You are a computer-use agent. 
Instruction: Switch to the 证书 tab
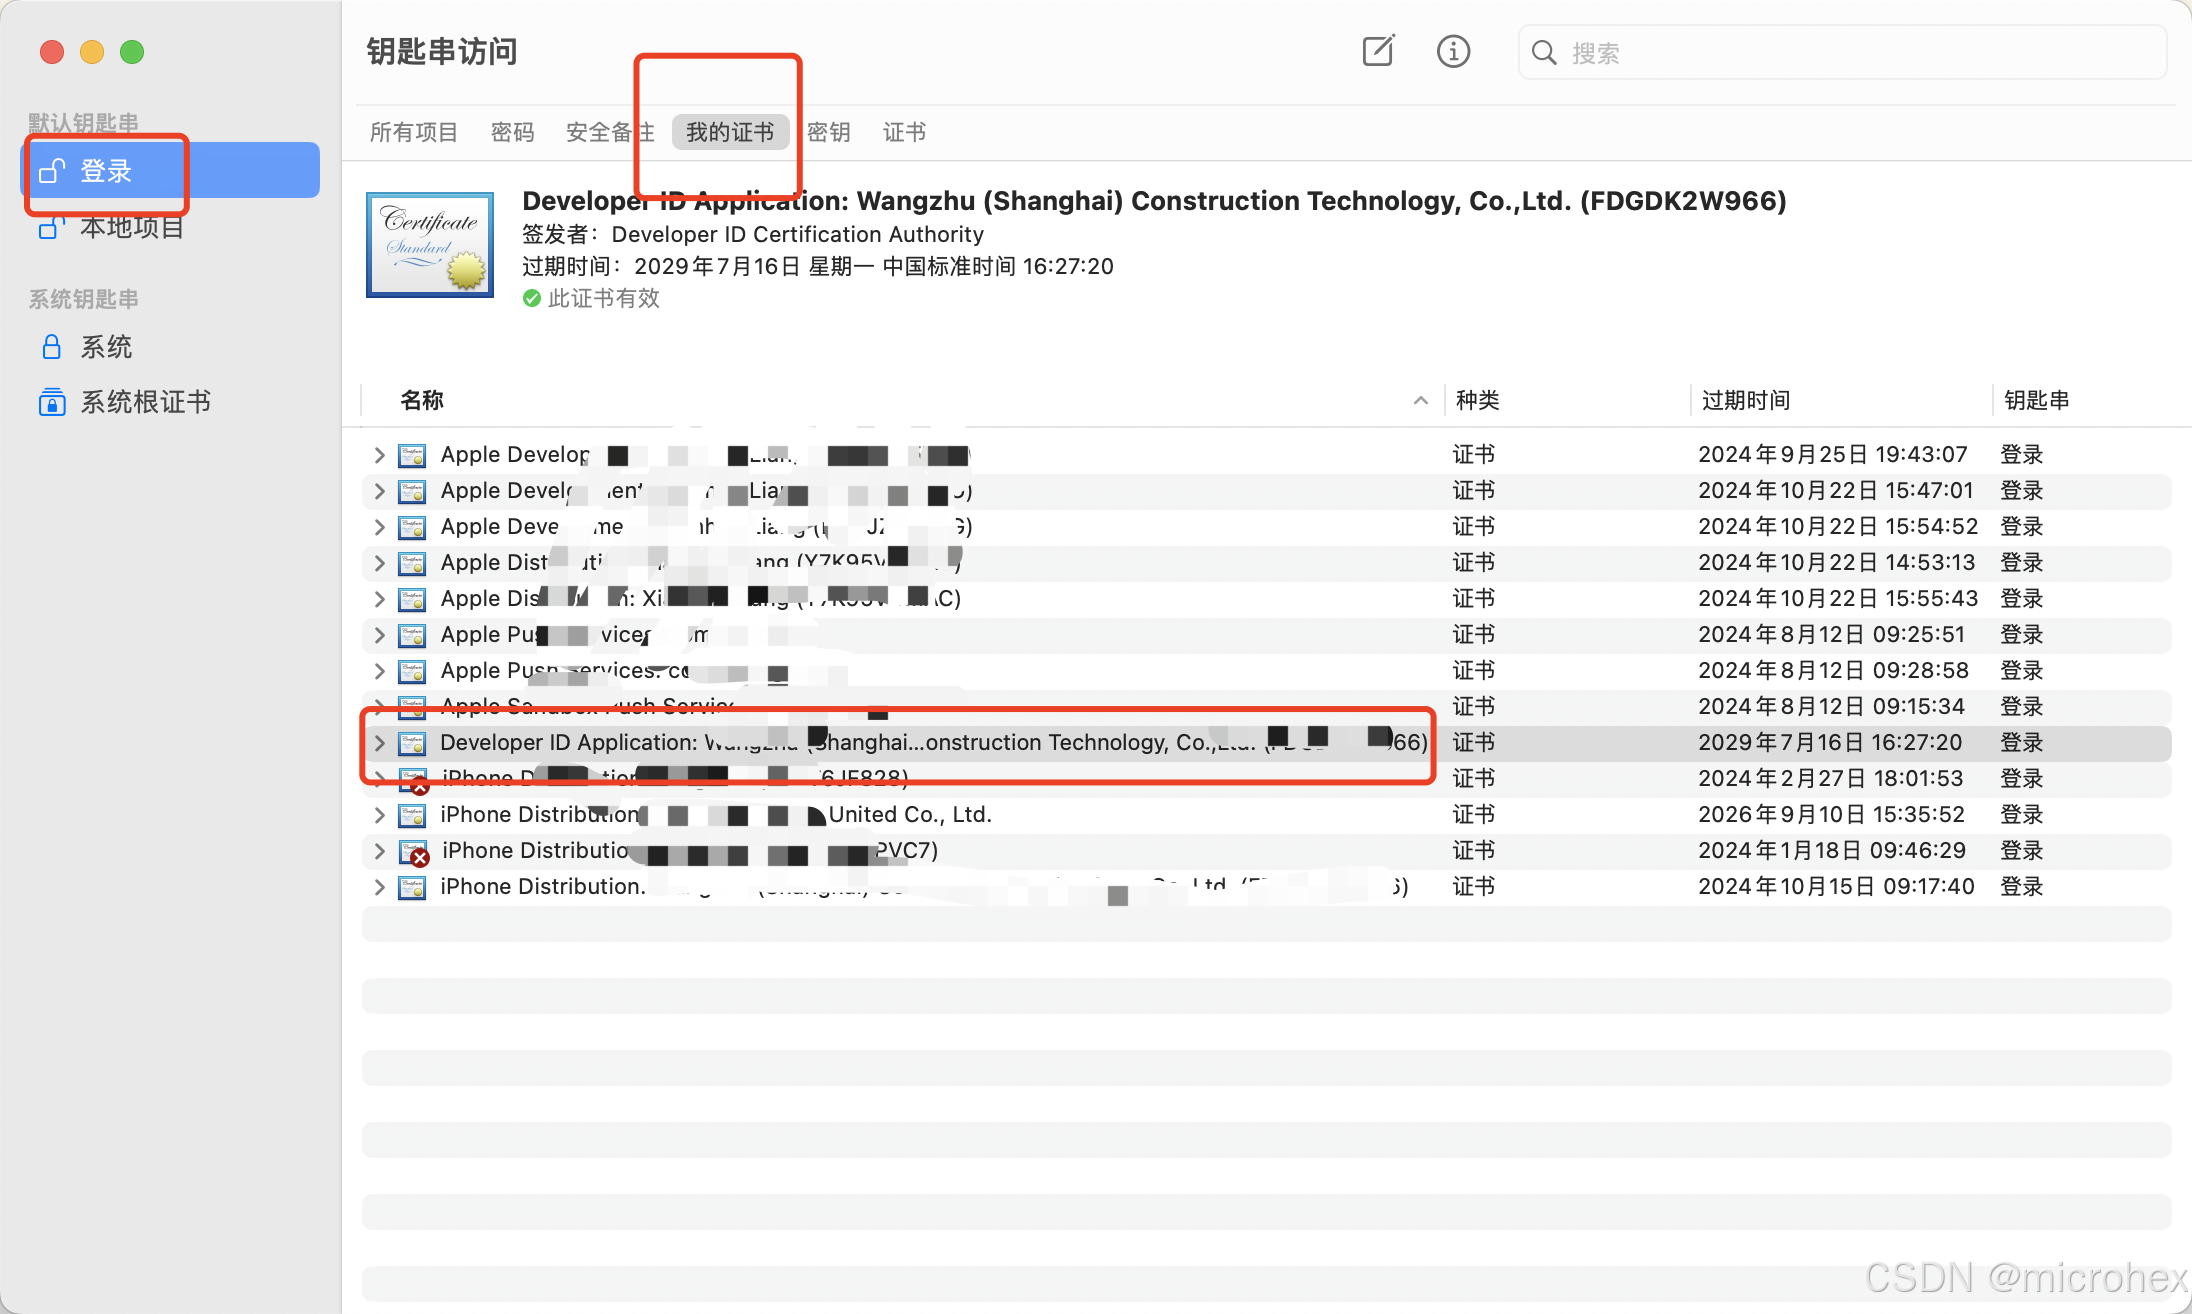(x=904, y=132)
